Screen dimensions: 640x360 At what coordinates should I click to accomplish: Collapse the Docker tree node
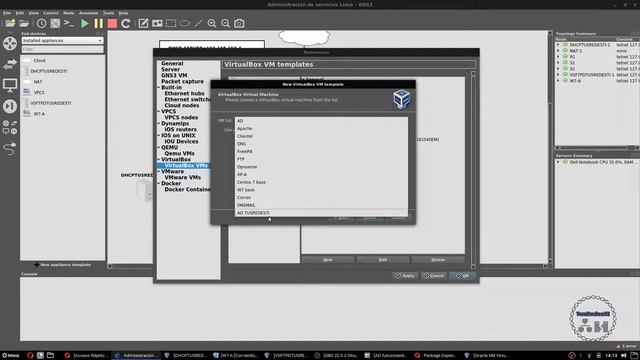click(x=159, y=184)
